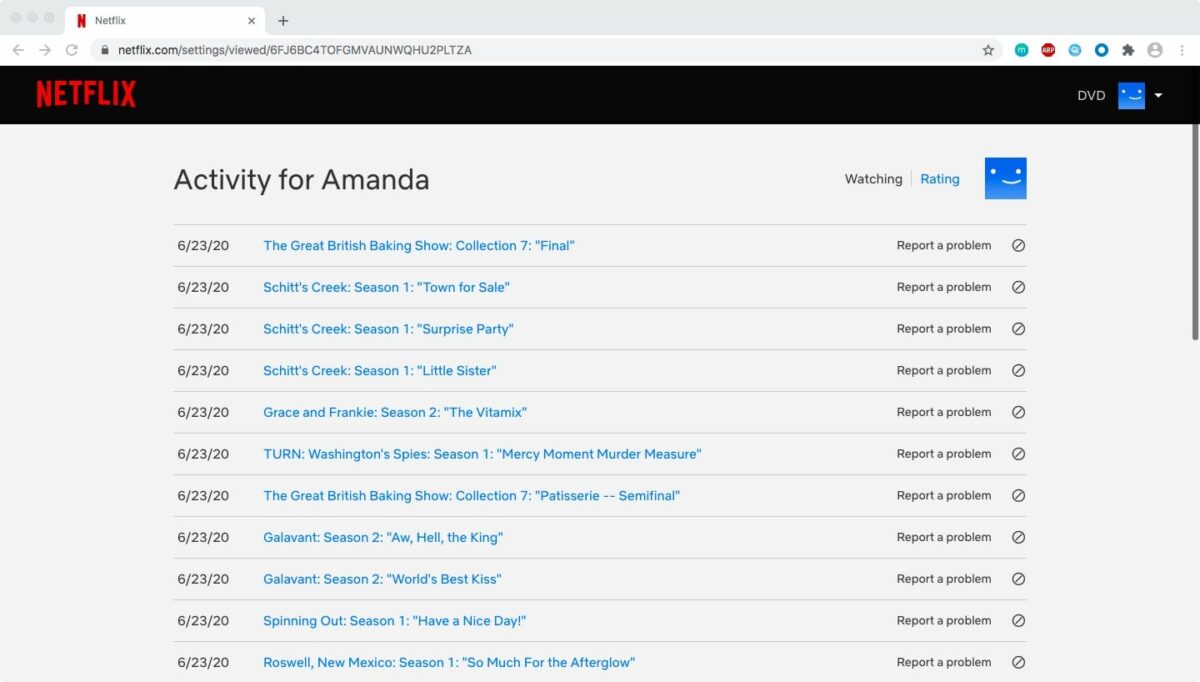This screenshot has width=1200, height=682.
Task: Open the 'Grace and Frankie: The Vitamix' episode link
Action: (x=395, y=412)
